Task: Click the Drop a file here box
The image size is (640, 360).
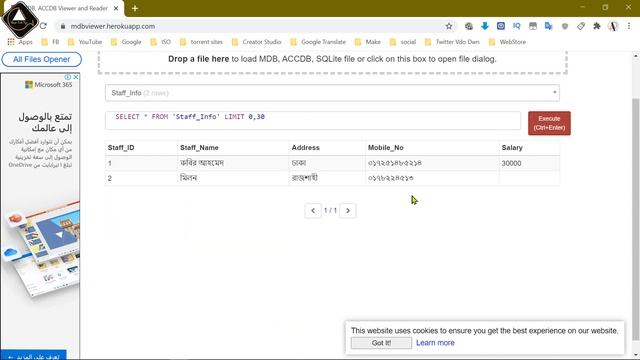Action: click(x=332, y=62)
